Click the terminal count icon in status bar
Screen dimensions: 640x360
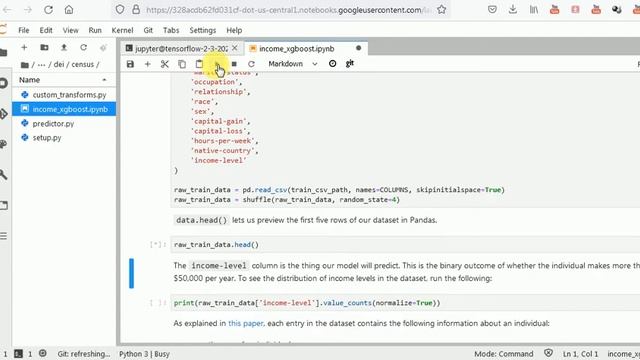pos(18,354)
